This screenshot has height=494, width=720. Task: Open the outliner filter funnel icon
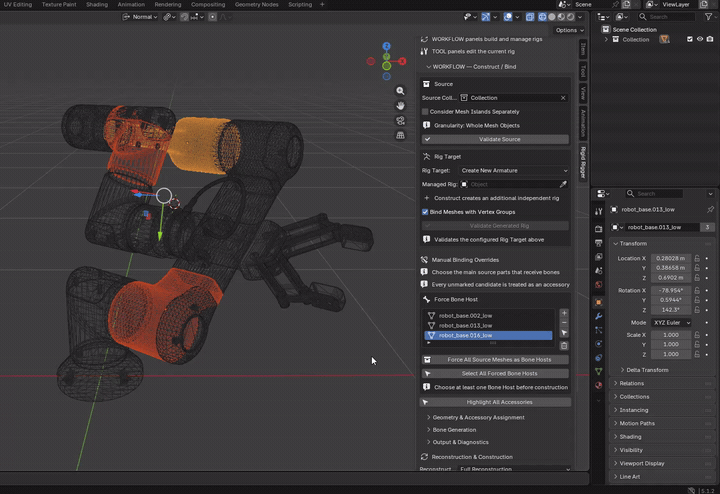[x=708, y=17]
